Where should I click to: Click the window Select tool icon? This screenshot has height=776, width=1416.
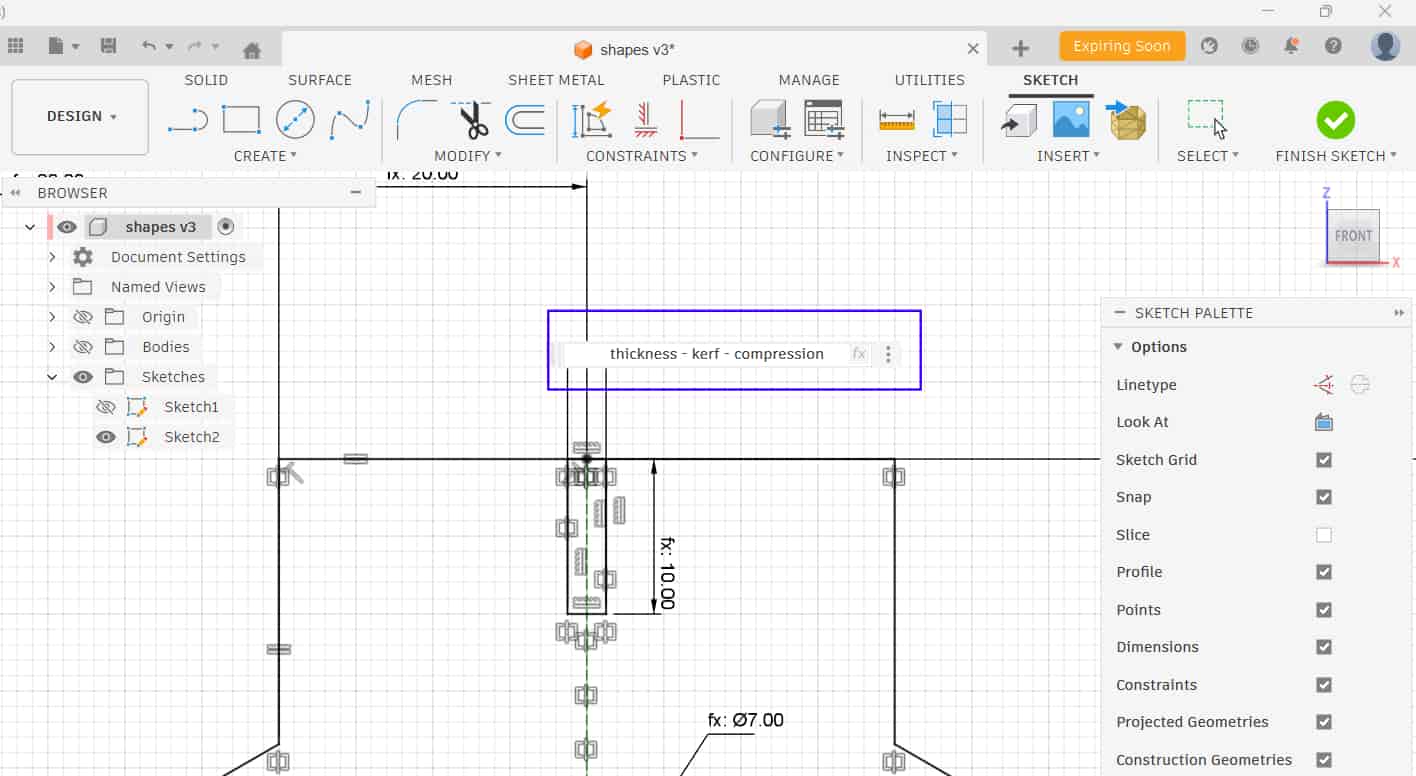pyautogui.click(x=1207, y=118)
